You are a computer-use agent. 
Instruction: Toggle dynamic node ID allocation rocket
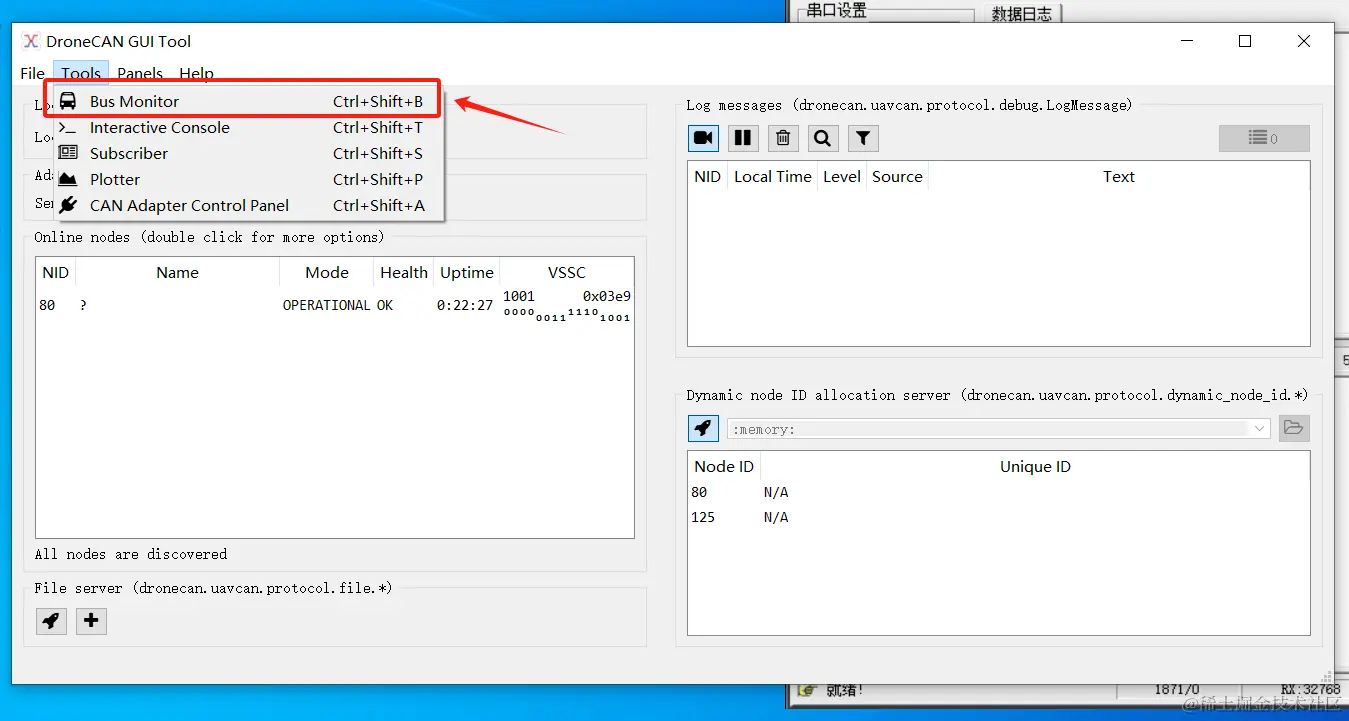click(x=703, y=428)
